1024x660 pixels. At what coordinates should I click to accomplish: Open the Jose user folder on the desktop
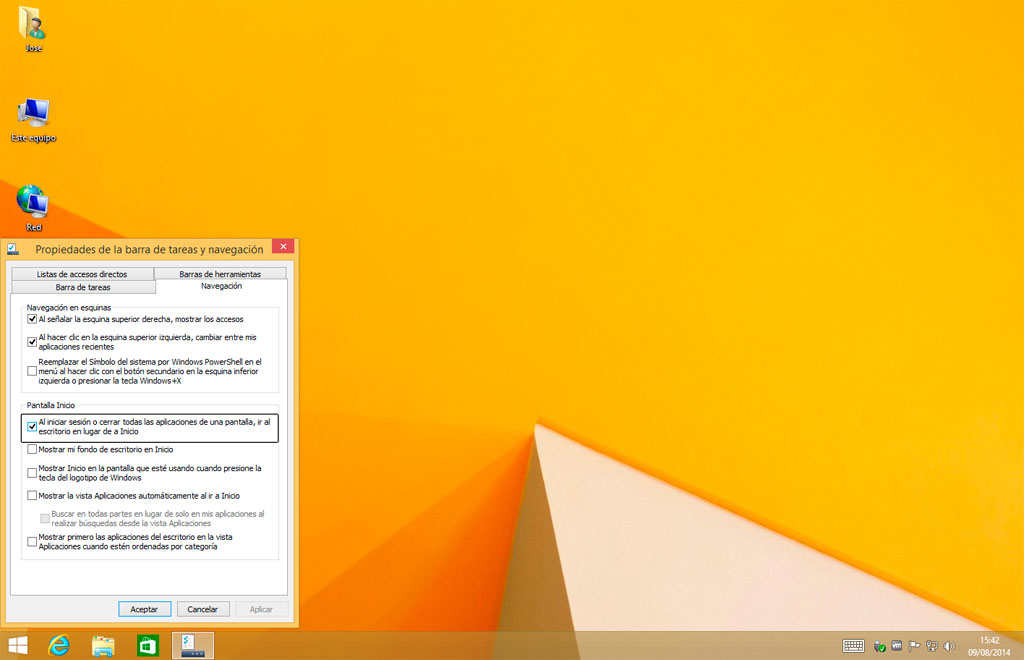coord(32,28)
